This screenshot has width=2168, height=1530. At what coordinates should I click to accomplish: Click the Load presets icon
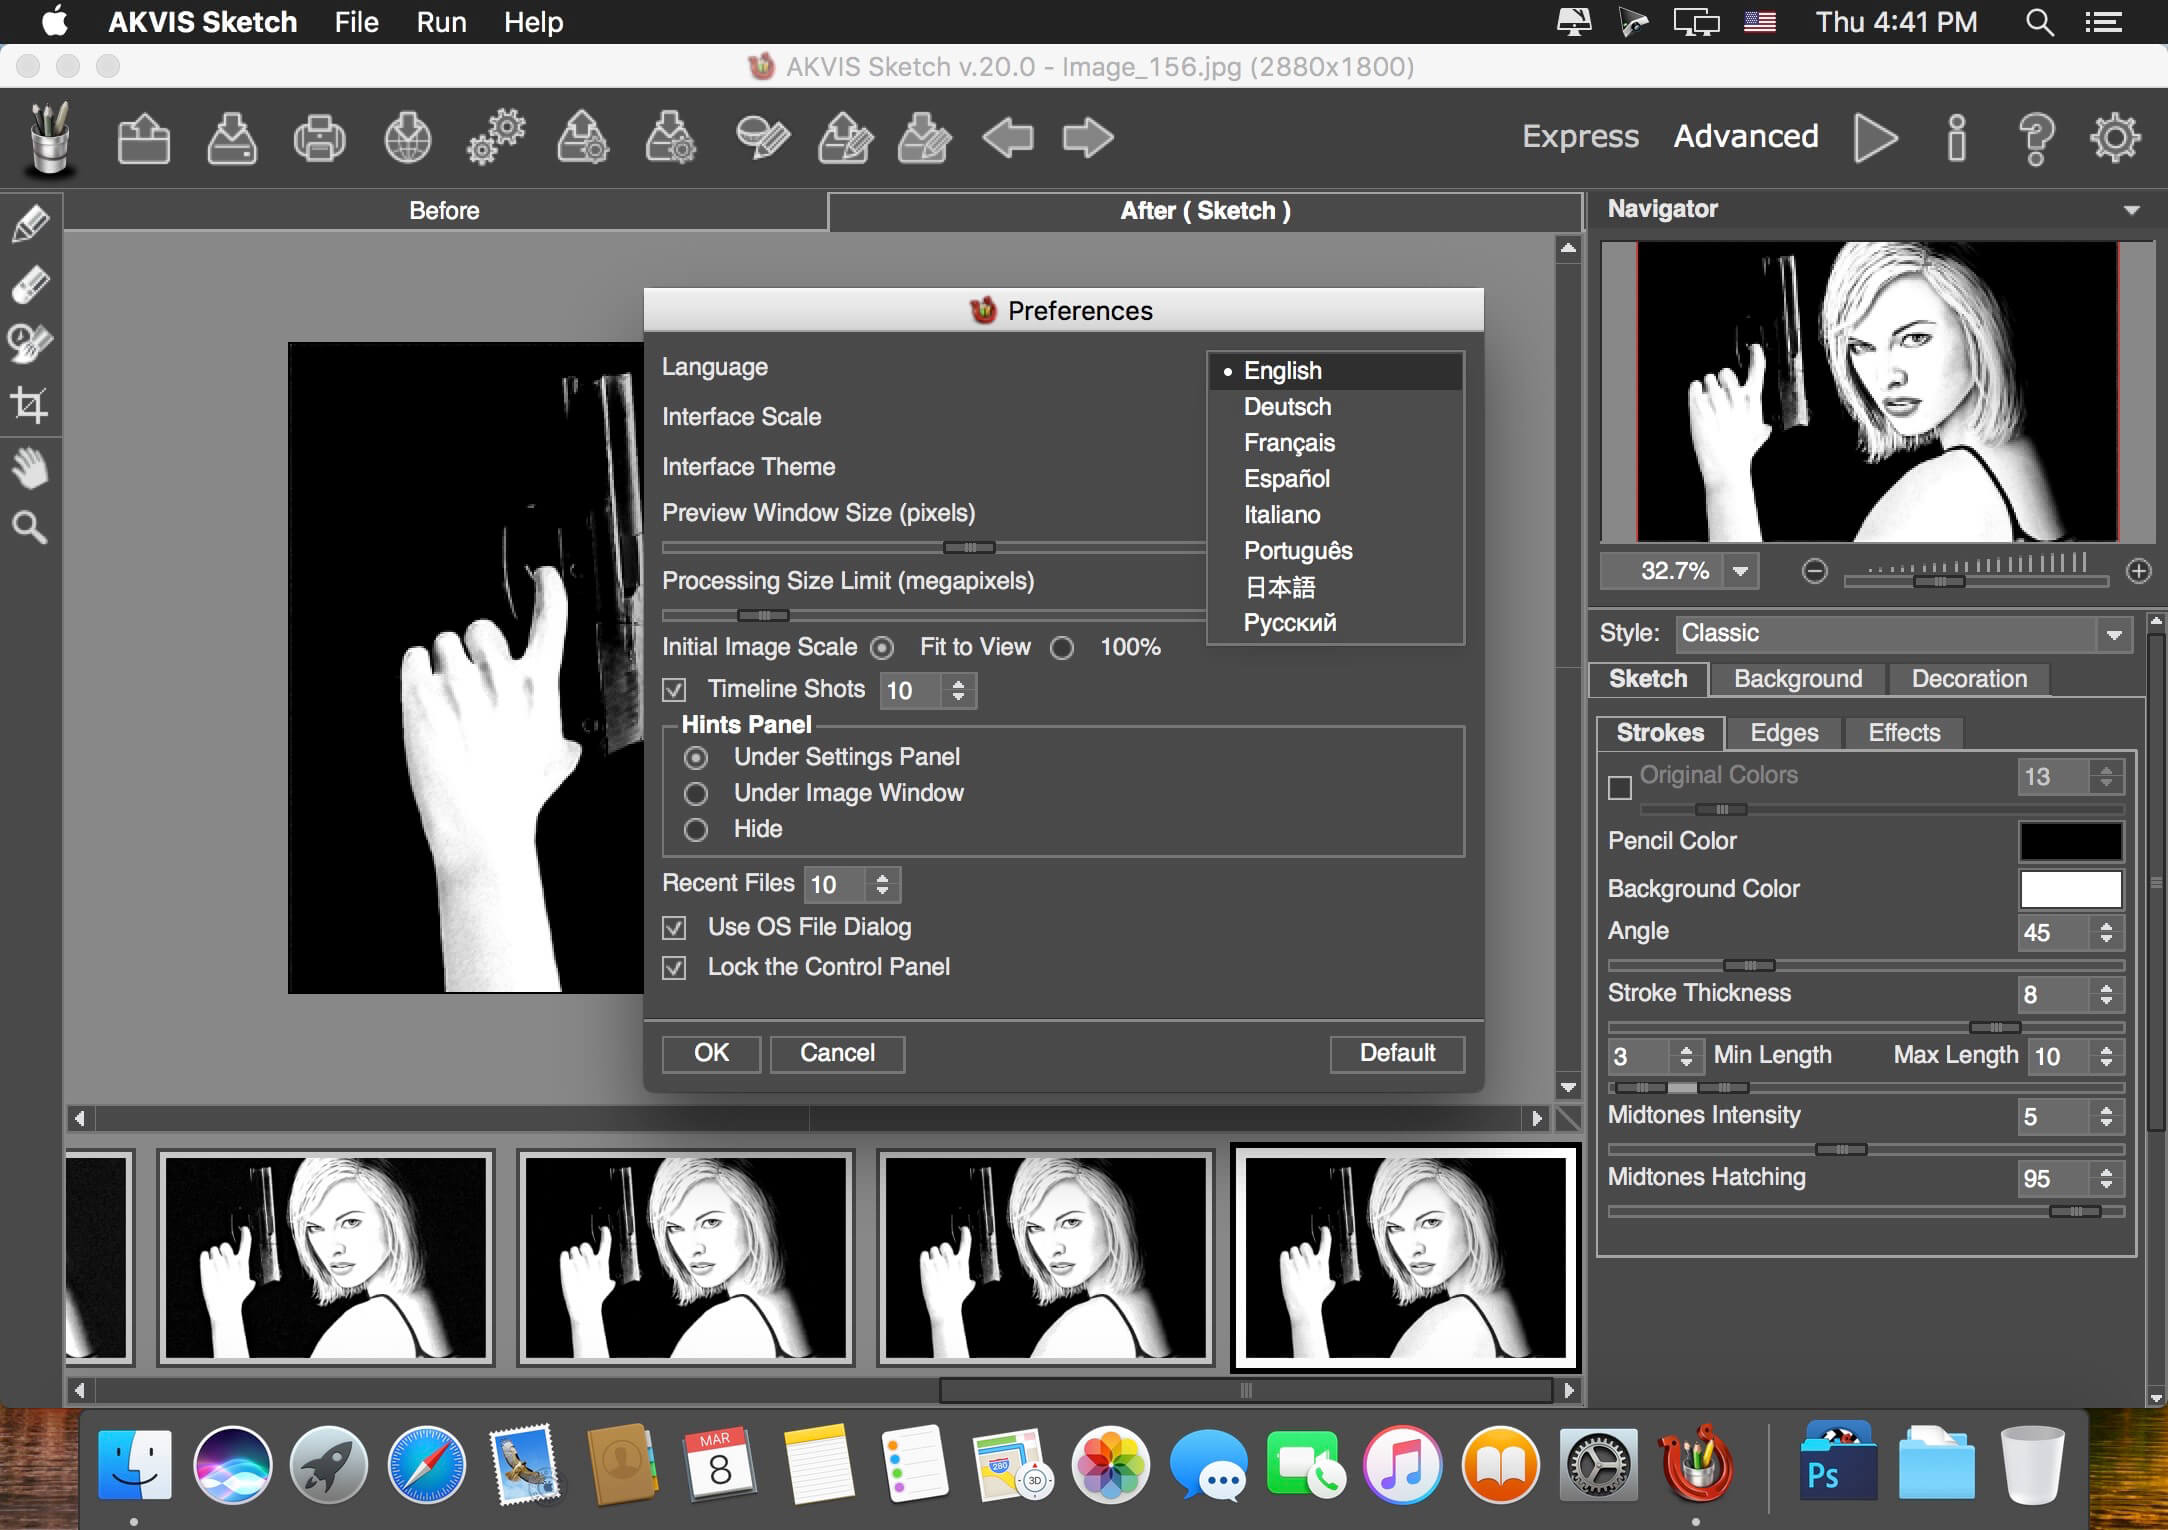[583, 138]
